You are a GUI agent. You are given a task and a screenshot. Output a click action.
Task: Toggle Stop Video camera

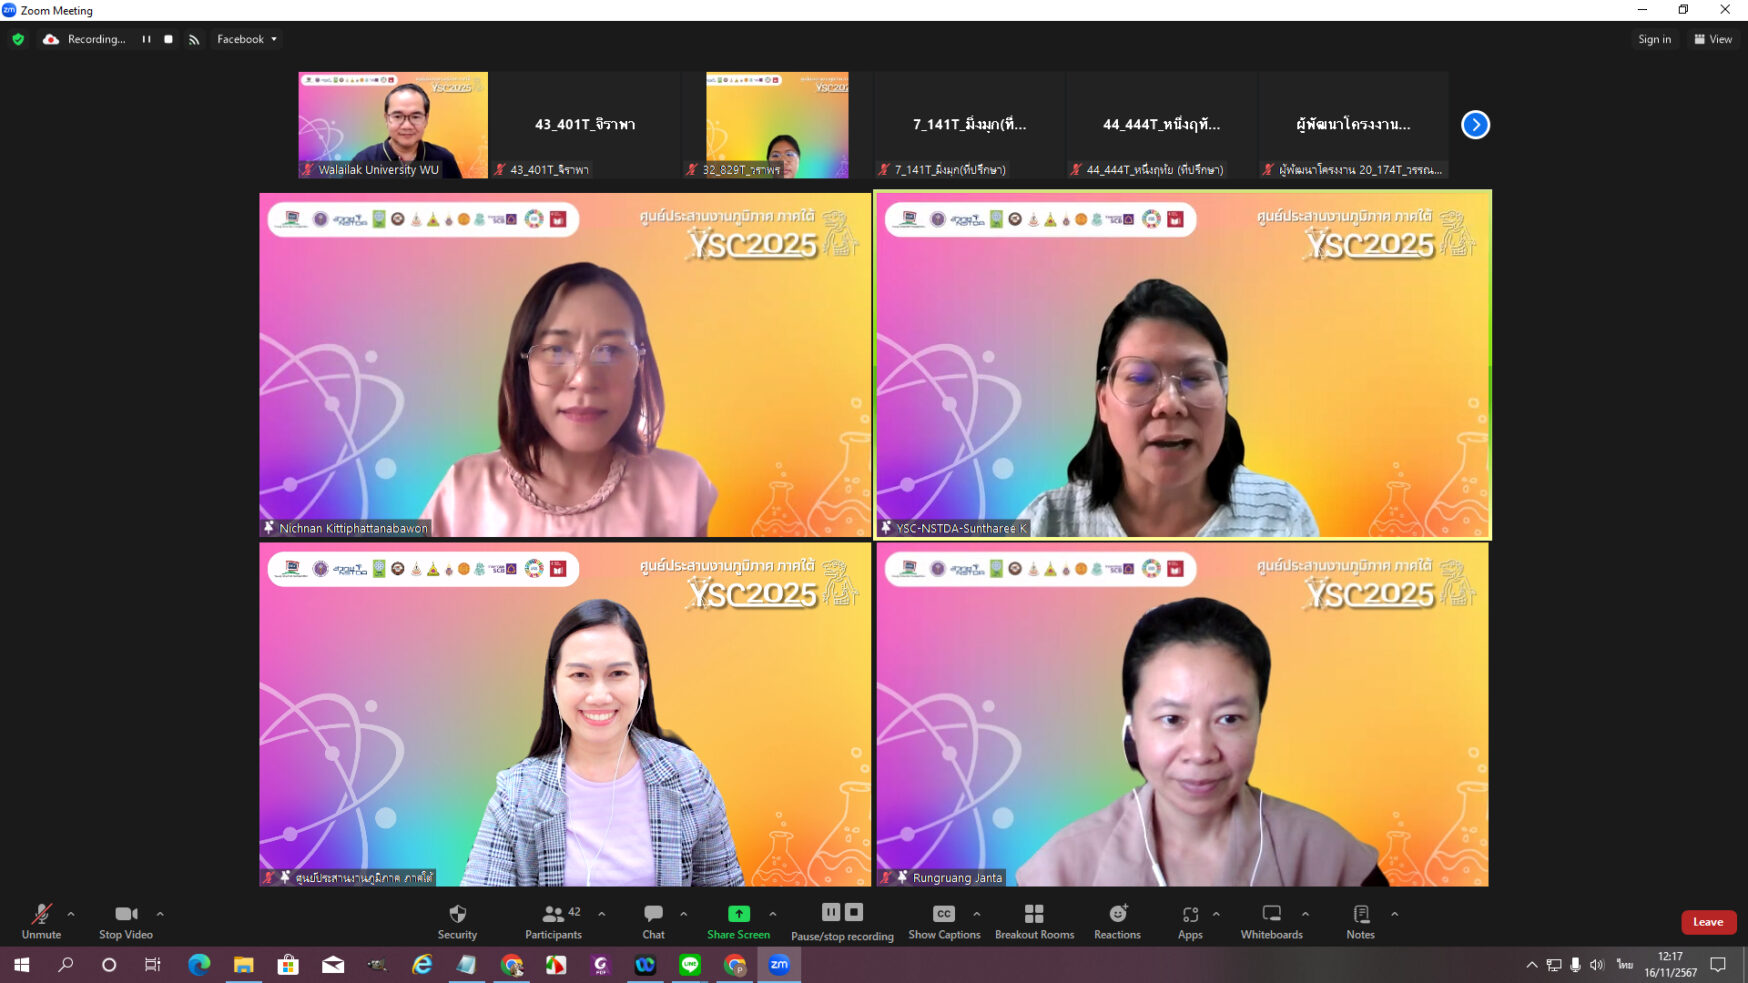click(126, 914)
